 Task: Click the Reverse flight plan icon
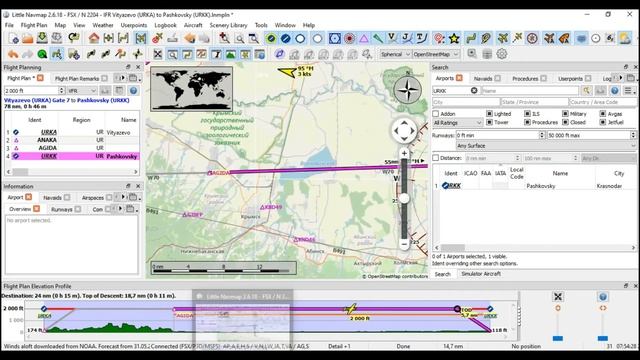(x=120, y=54)
